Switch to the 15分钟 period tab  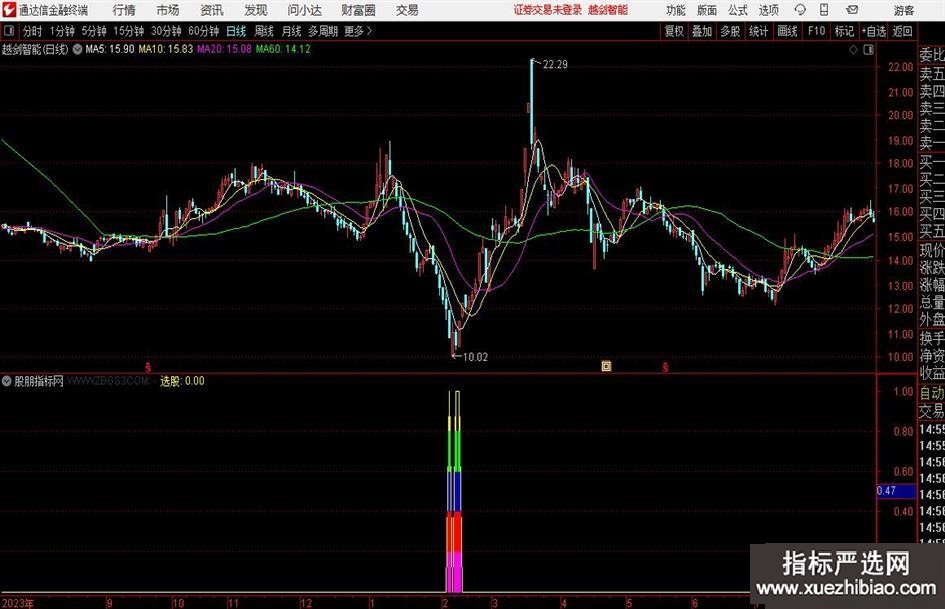click(x=129, y=31)
